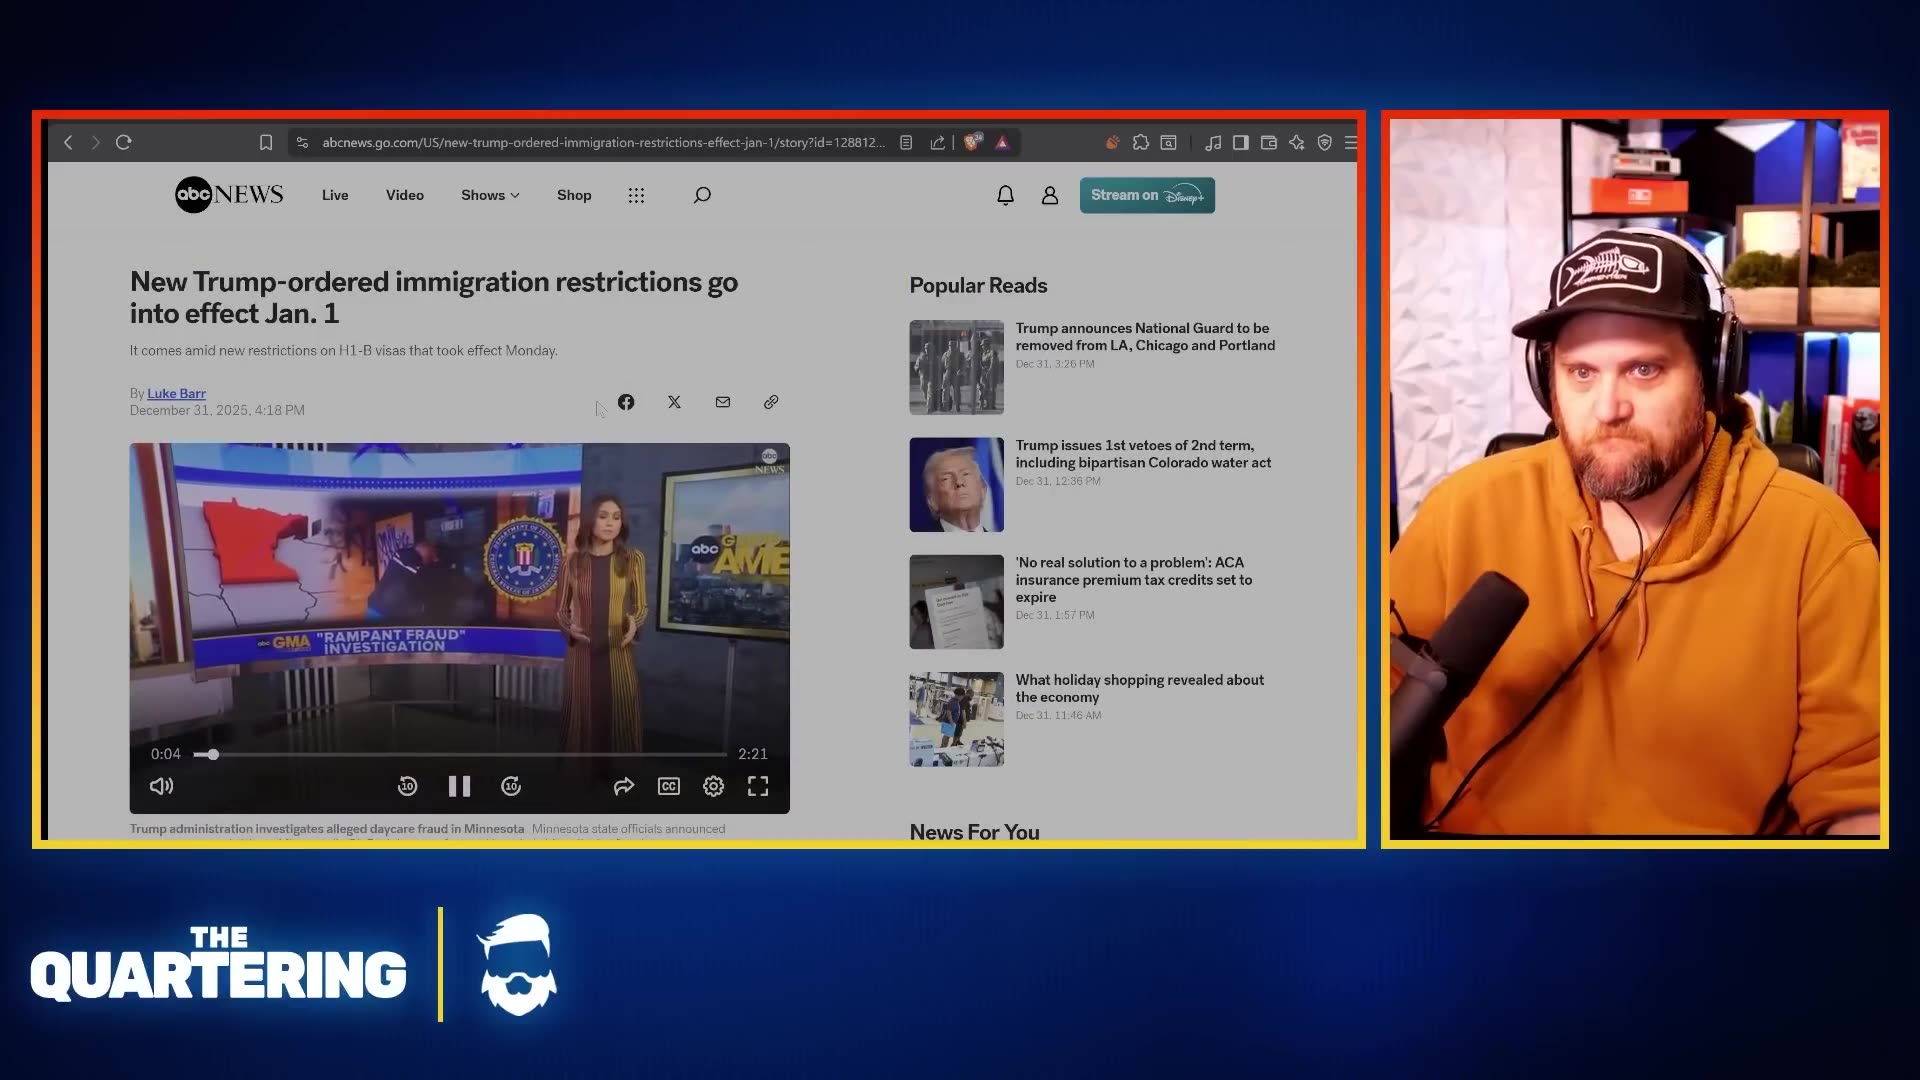Image resolution: width=1920 pixels, height=1080 pixels.
Task: Open the ABC News search icon
Action: tap(702, 195)
